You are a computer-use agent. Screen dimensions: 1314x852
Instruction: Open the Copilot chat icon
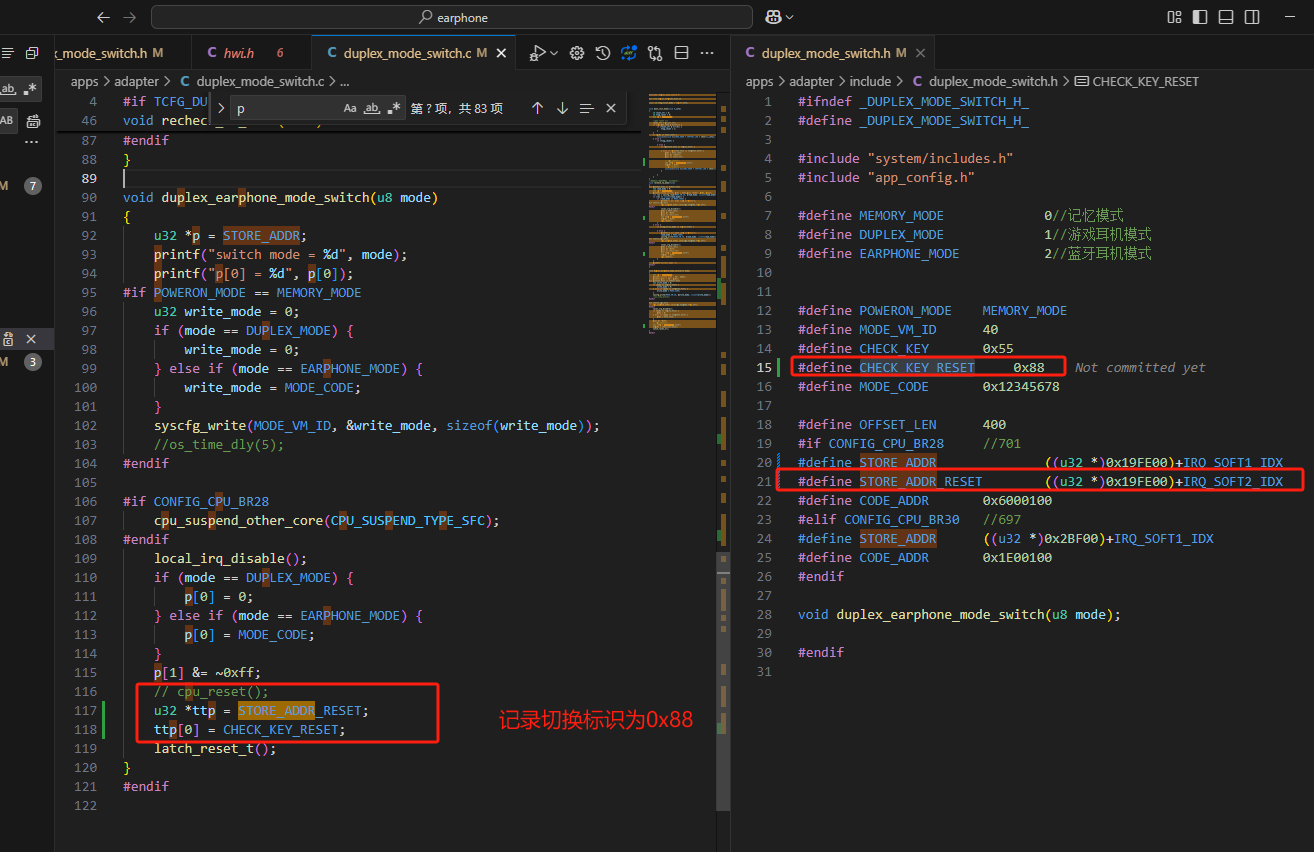[773, 17]
